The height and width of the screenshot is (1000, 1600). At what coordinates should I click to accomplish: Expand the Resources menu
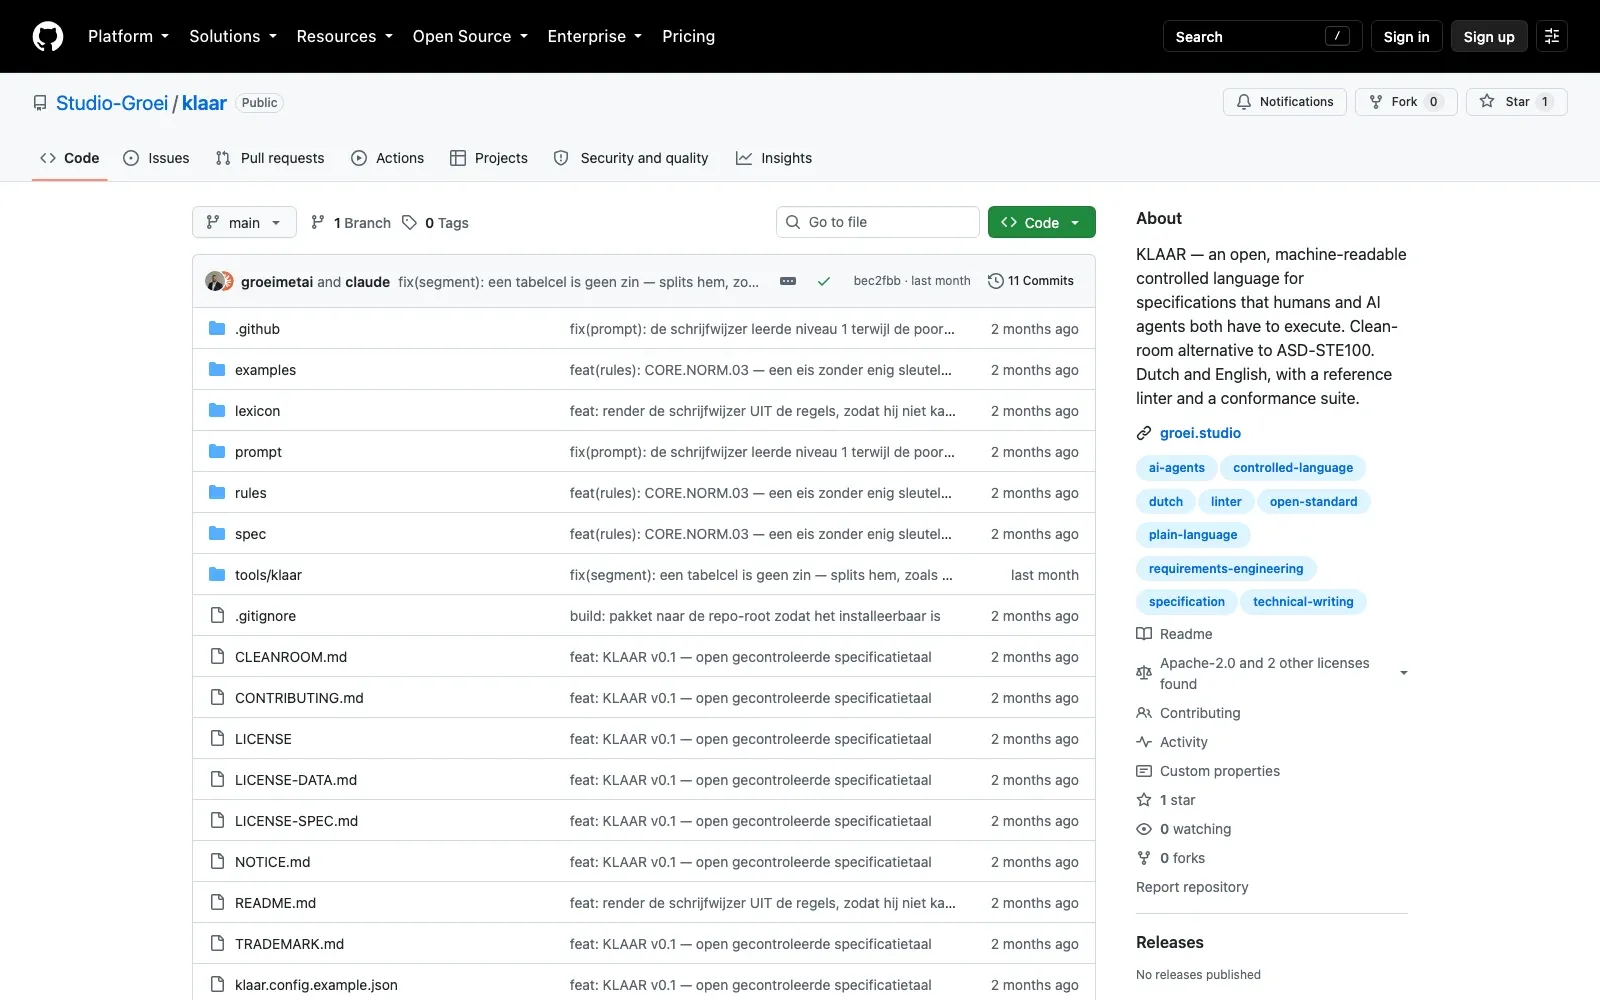coord(345,36)
